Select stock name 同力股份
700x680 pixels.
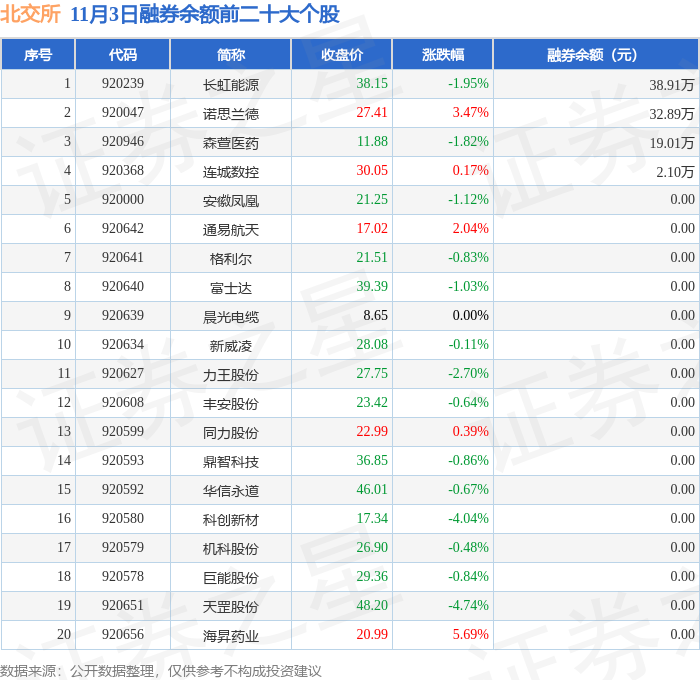(x=231, y=433)
